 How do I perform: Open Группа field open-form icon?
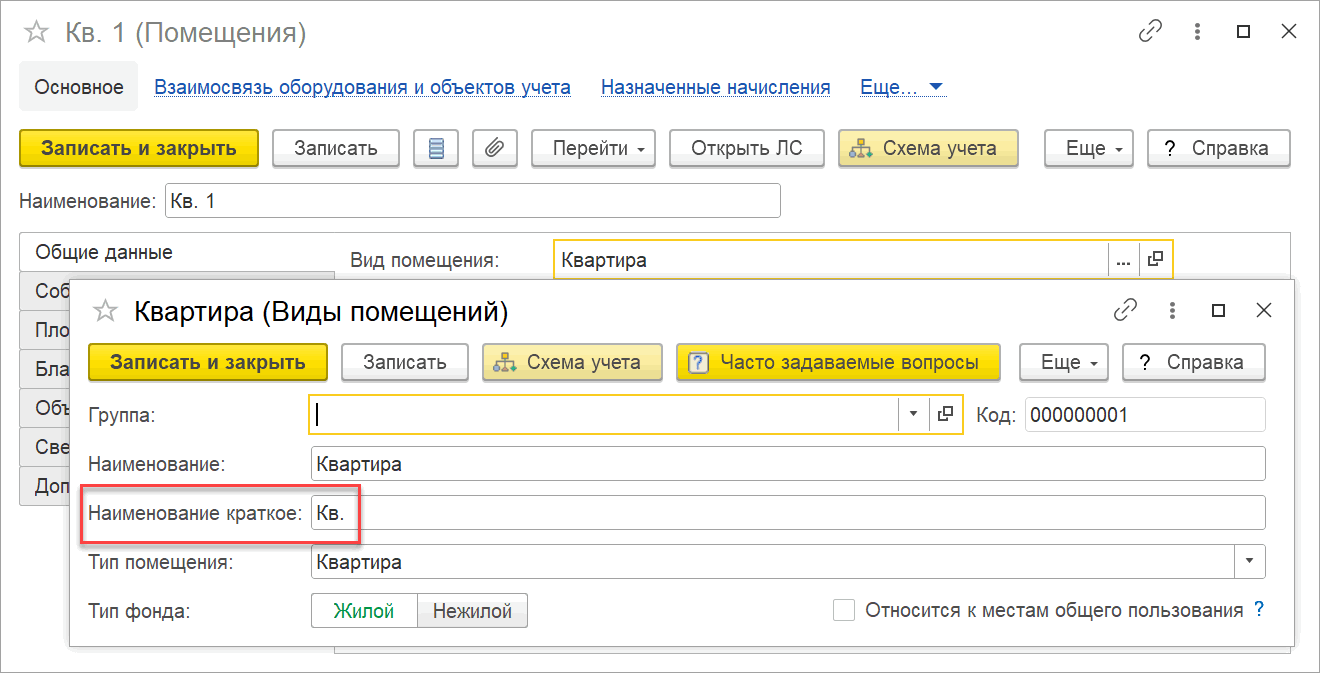[946, 415]
